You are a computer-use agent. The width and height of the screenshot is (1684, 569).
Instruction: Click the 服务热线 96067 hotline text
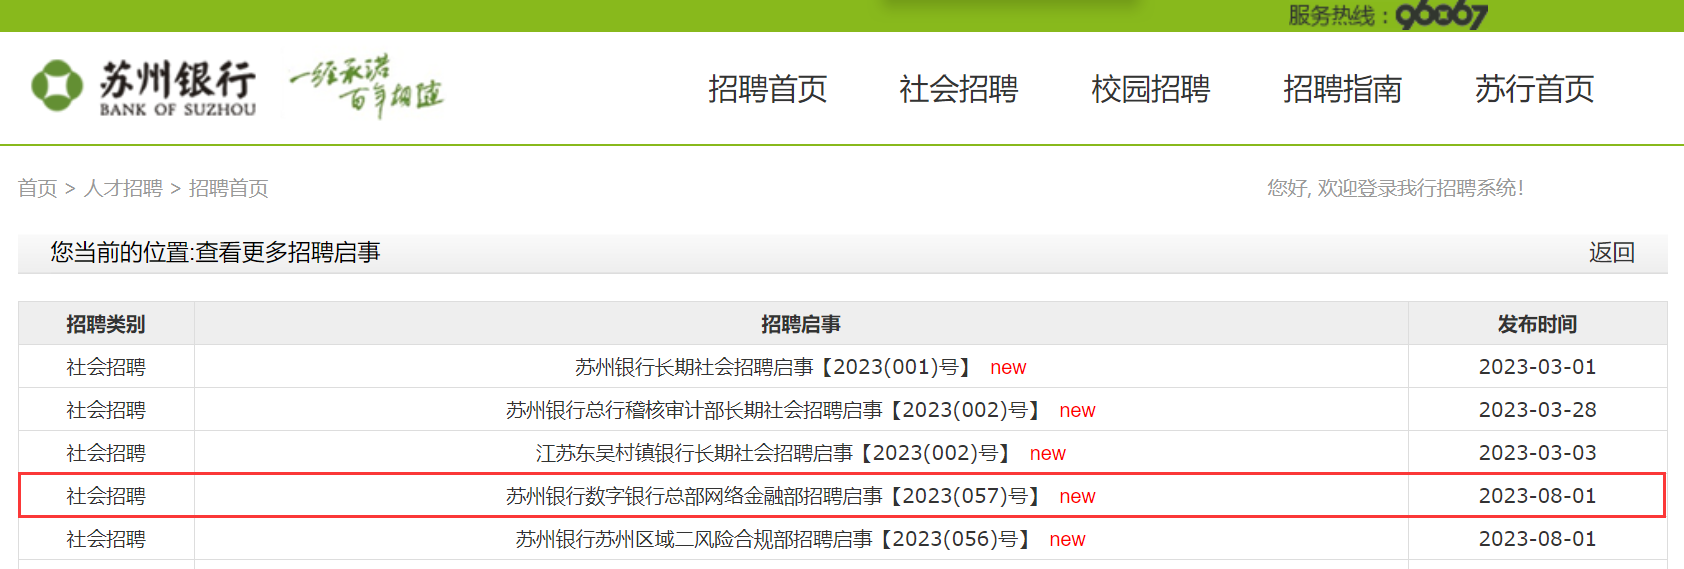(x=1388, y=15)
